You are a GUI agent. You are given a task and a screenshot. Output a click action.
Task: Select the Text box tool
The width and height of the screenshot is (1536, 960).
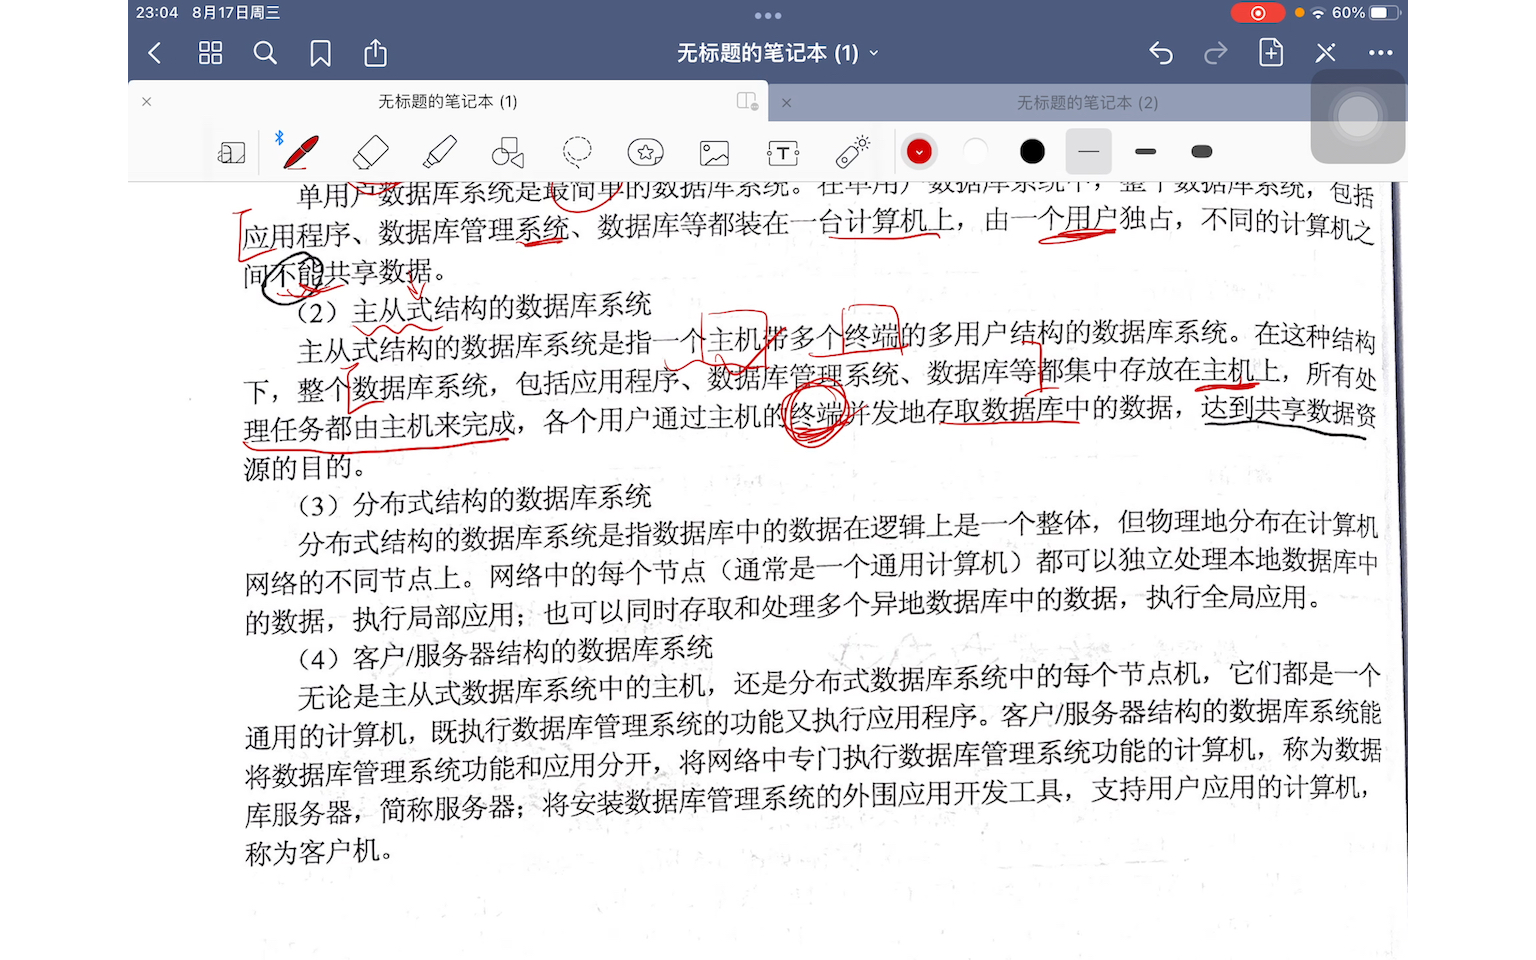click(x=783, y=153)
